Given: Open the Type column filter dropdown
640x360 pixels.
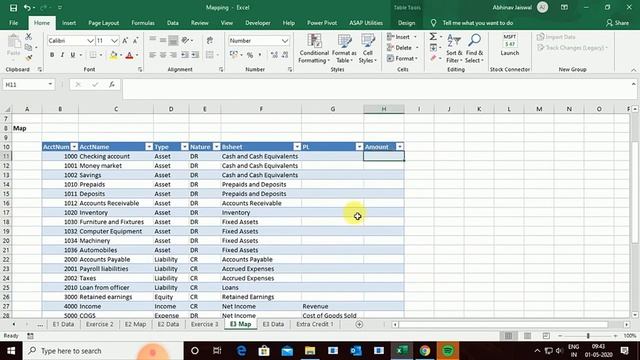Looking at the screenshot, I should pos(184,147).
